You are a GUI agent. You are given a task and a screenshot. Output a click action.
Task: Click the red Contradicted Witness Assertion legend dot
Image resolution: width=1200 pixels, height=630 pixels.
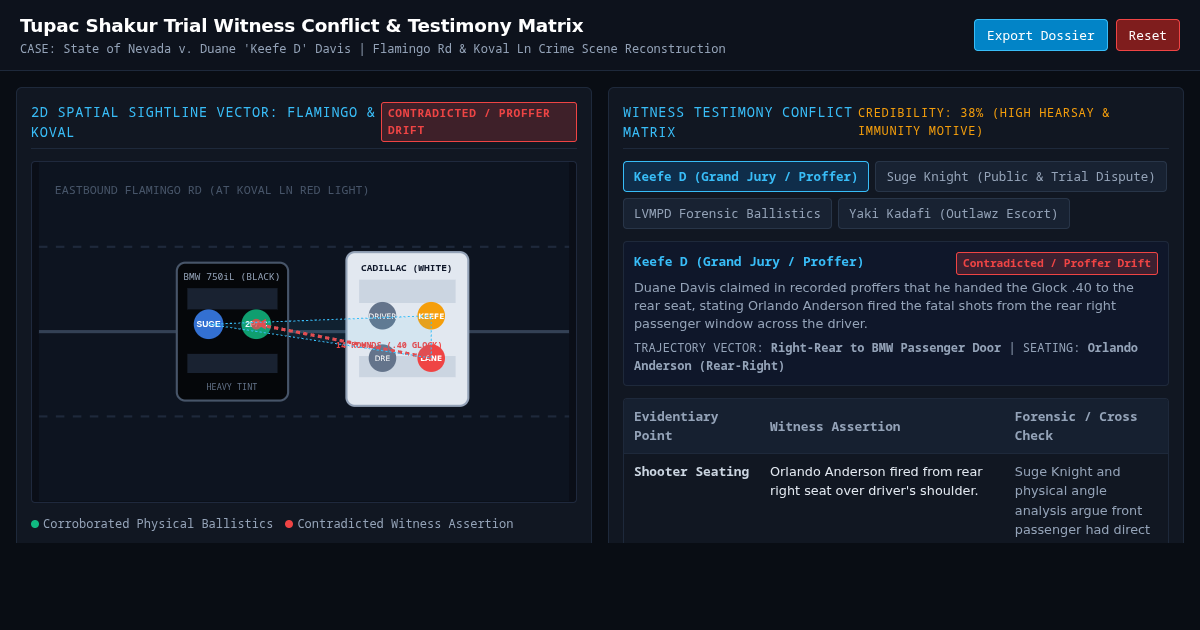click(x=289, y=524)
